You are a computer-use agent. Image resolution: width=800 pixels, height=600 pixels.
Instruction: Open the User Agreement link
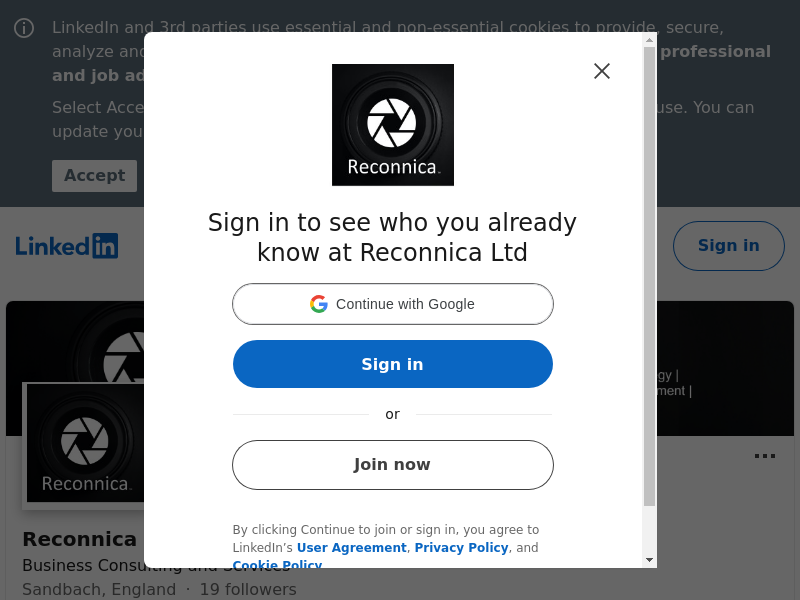351,548
